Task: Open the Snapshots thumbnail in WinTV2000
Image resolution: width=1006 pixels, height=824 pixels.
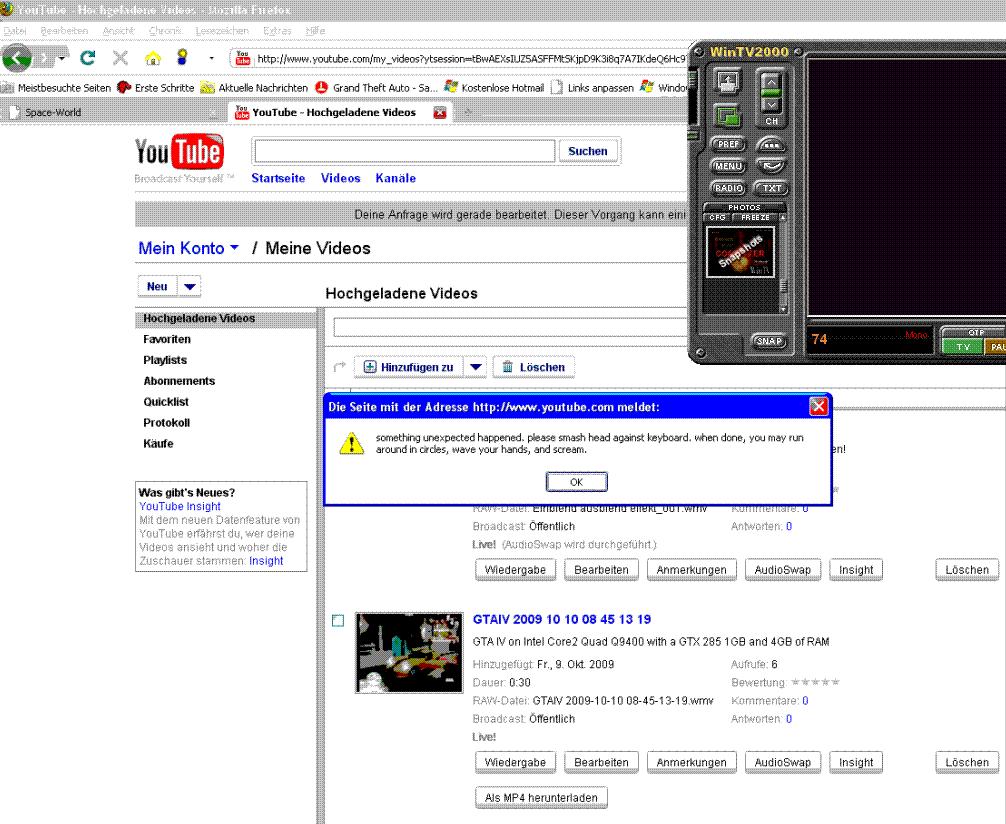Action: coord(740,252)
